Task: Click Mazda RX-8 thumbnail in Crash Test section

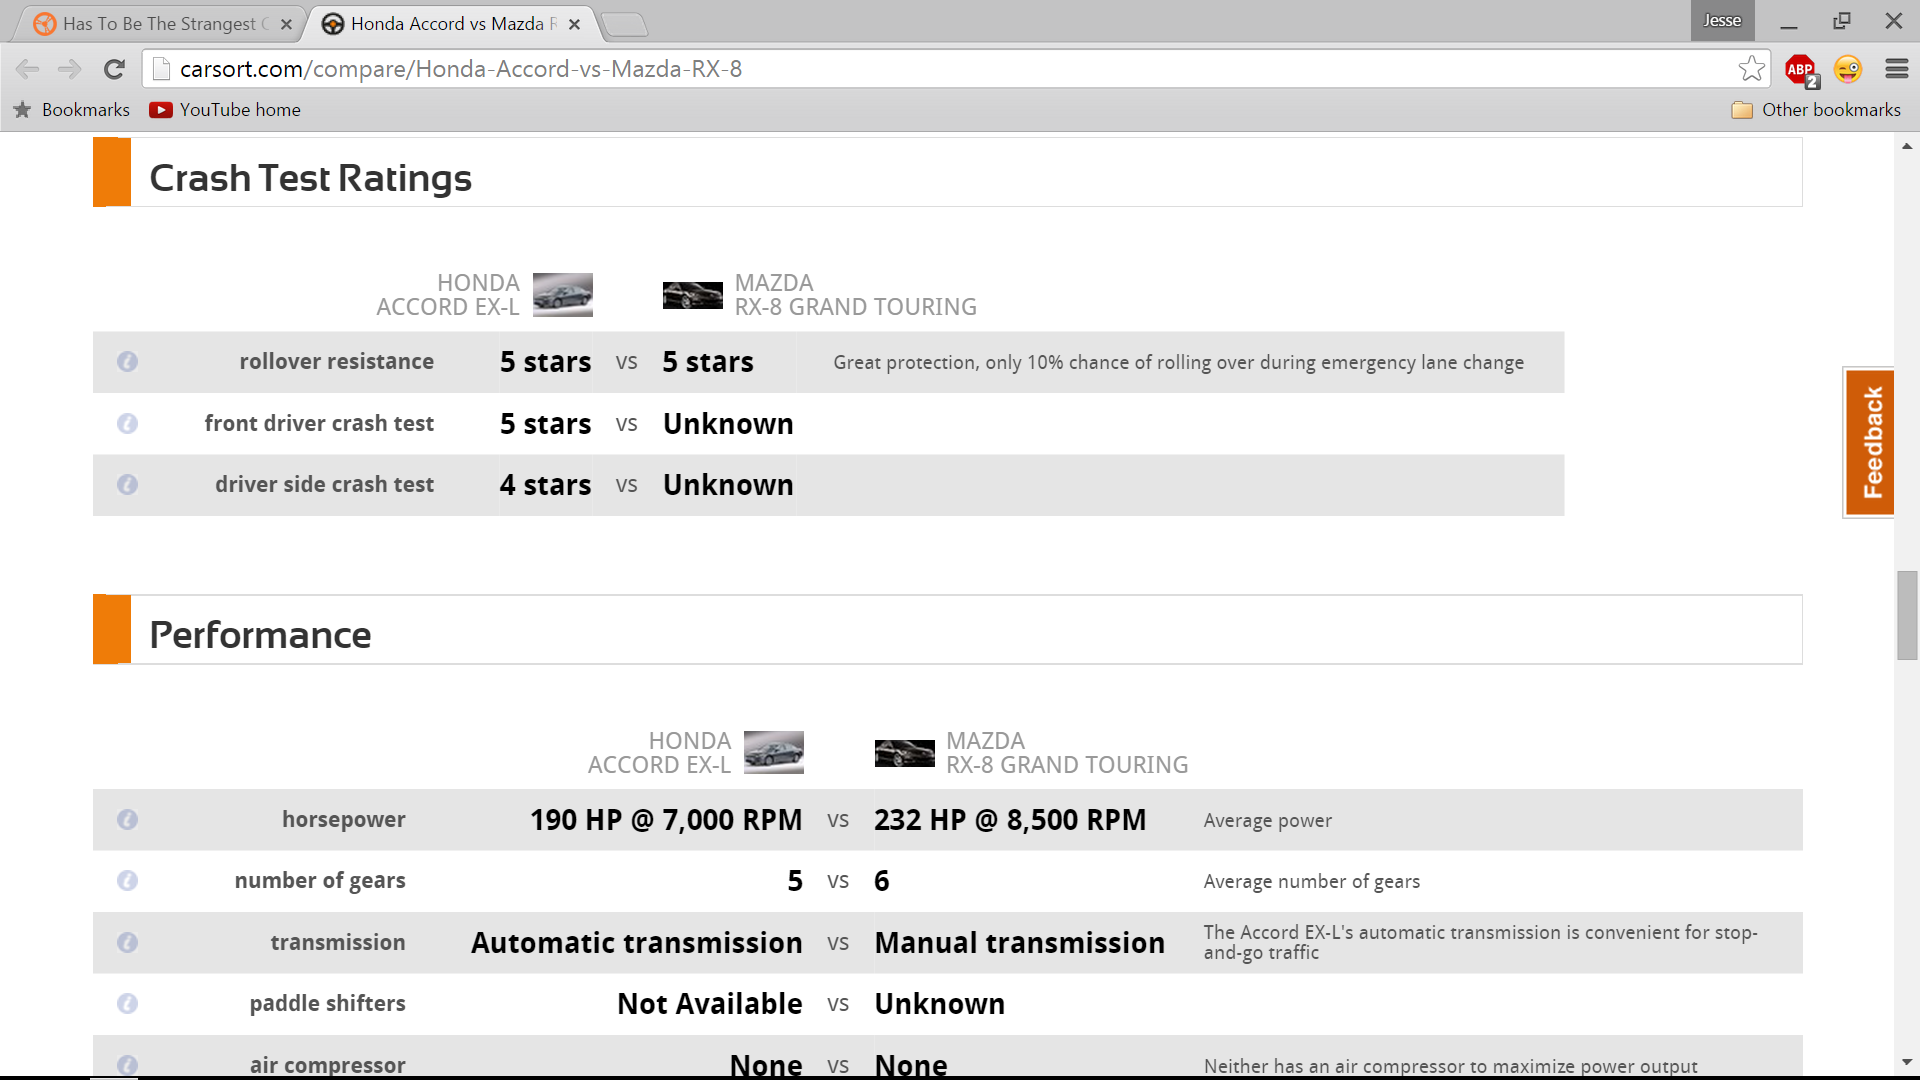Action: click(692, 295)
